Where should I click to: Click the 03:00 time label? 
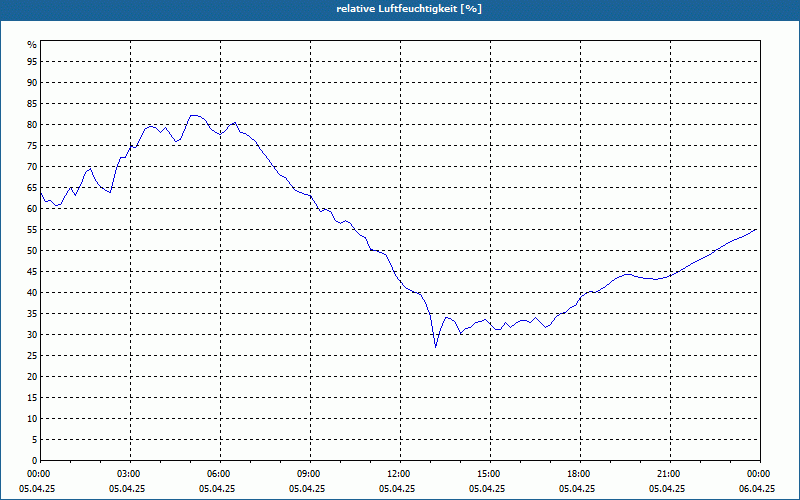131,474
